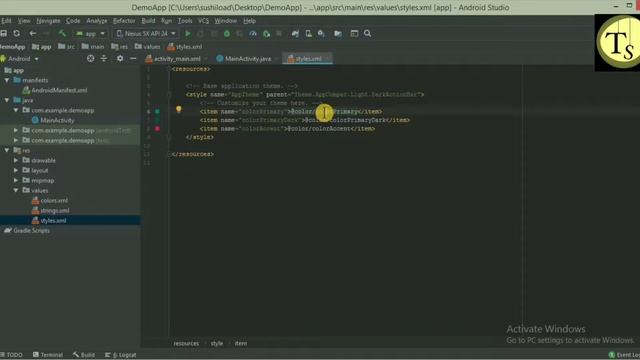
Task: Click the green Debug bug icon
Action: (x=227, y=33)
